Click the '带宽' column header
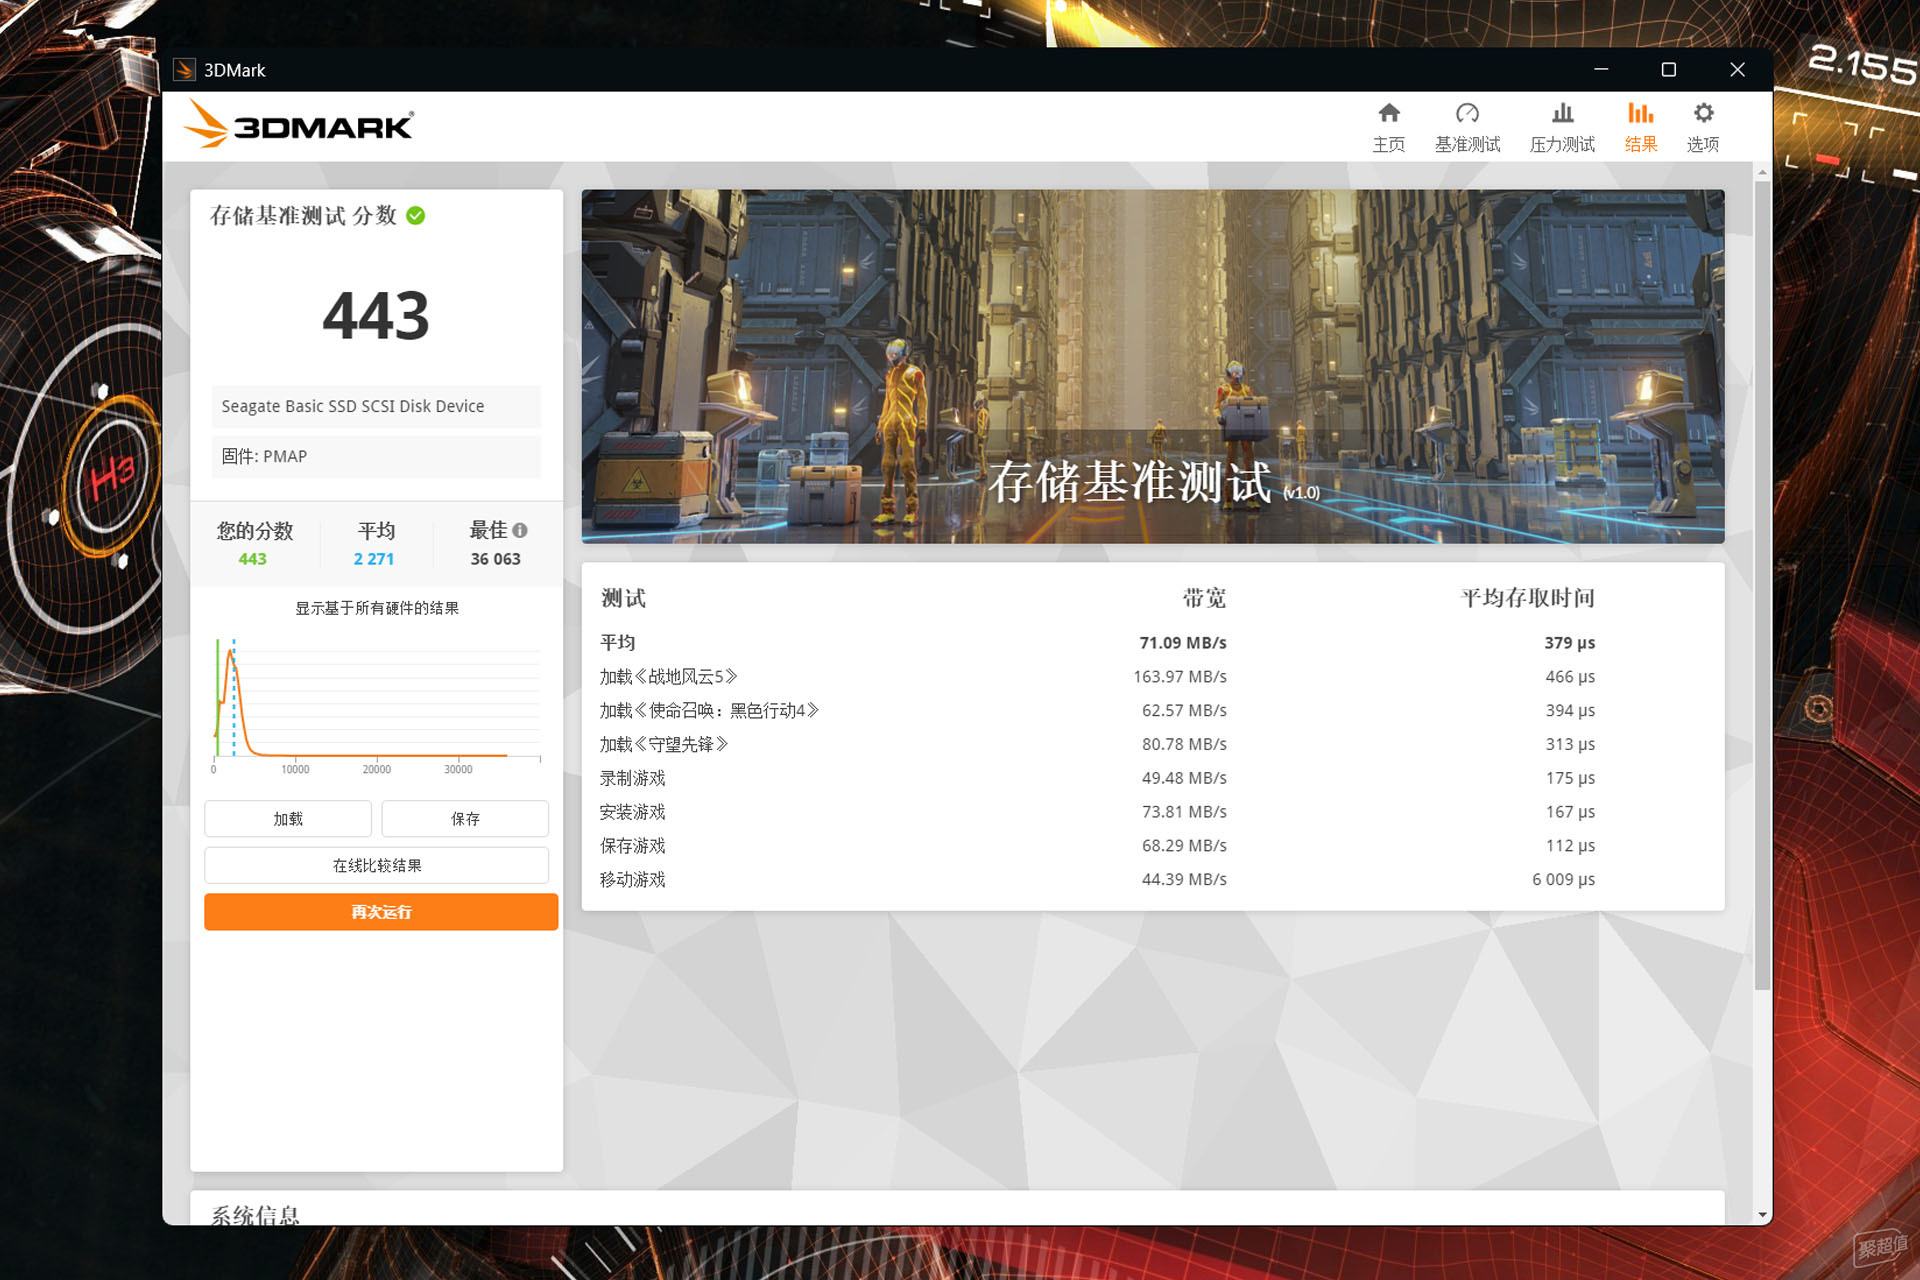Screen dimensions: 1920x1280 click(x=1204, y=598)
